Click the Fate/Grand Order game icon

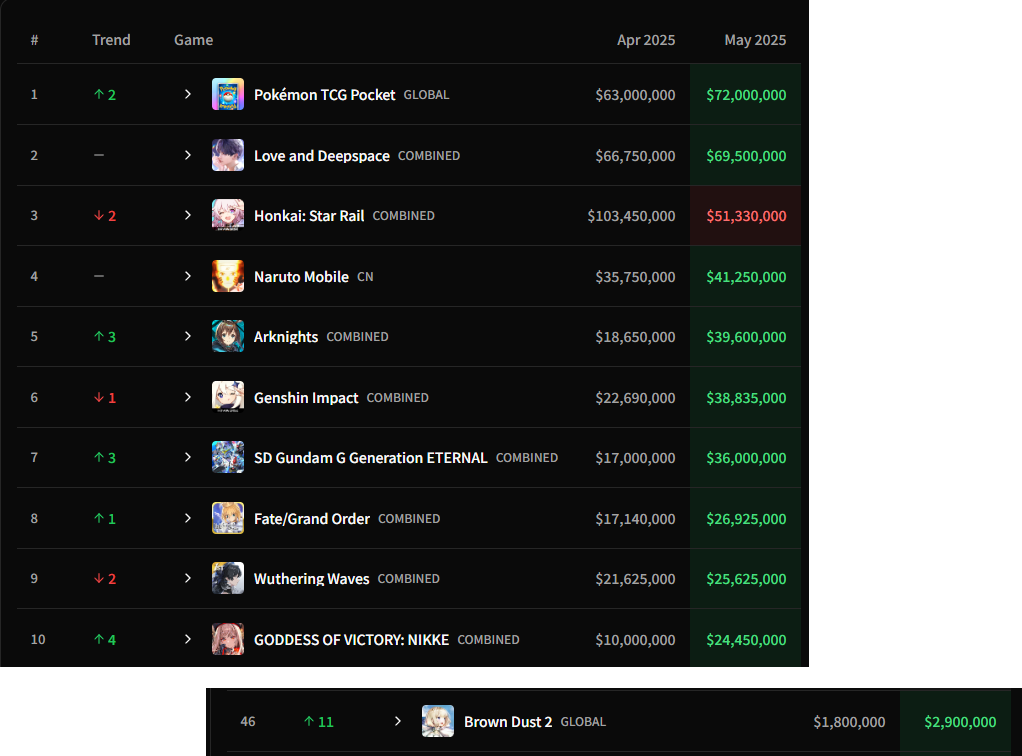click(227, 518)
